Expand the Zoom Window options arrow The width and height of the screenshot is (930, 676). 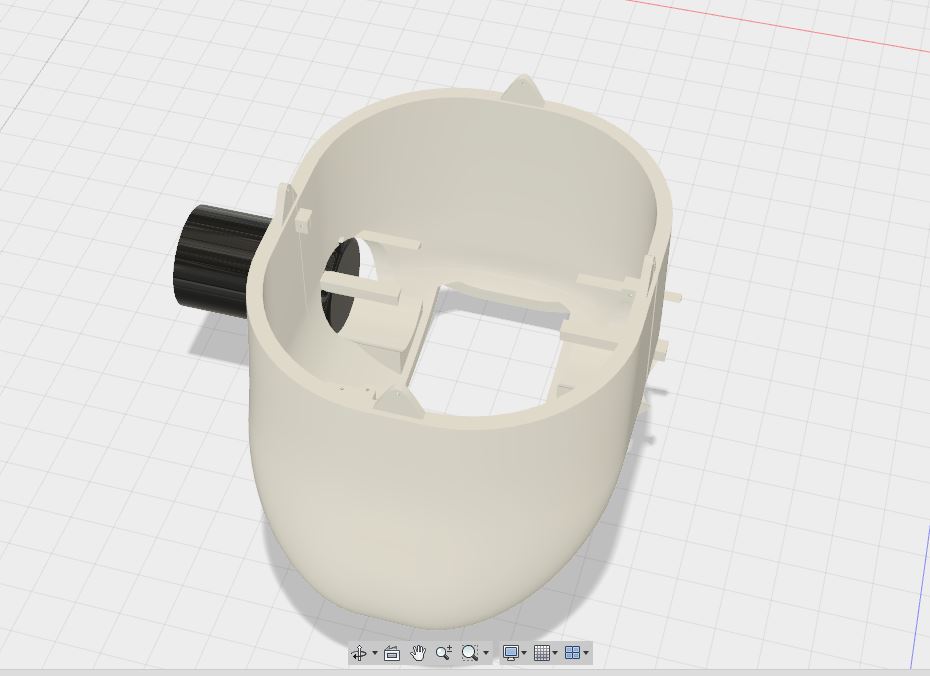click(x=486, y=653)
